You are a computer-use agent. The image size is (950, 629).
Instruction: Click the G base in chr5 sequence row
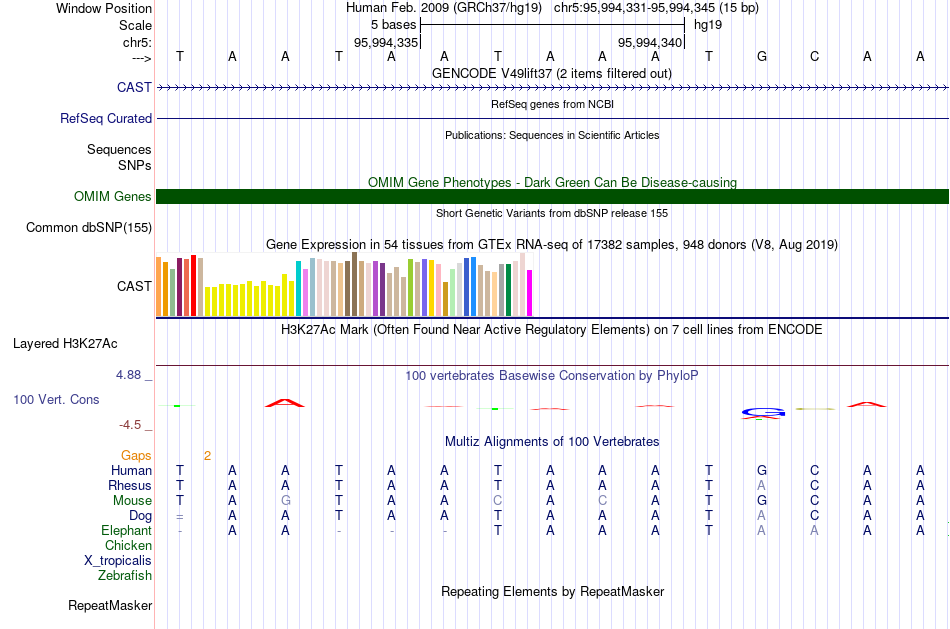coord(762,56)
